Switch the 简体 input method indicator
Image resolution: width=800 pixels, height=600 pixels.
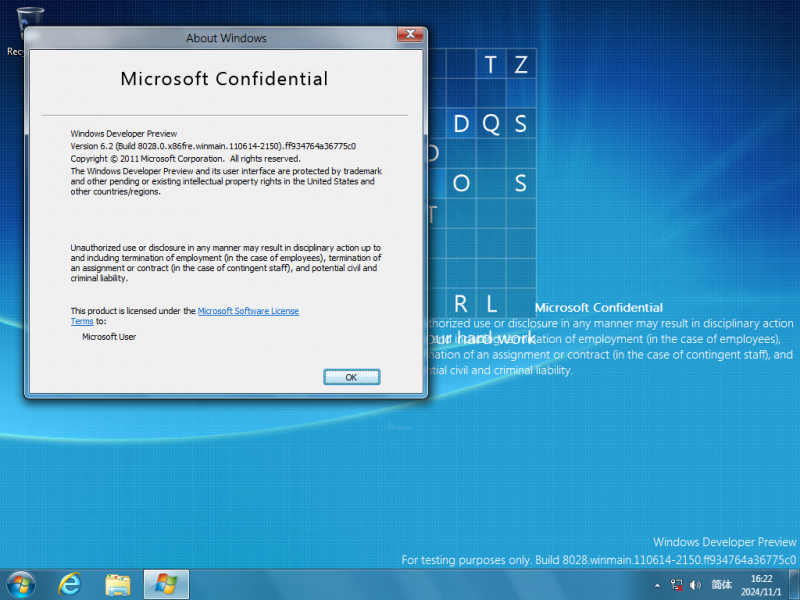pos(721,585)
